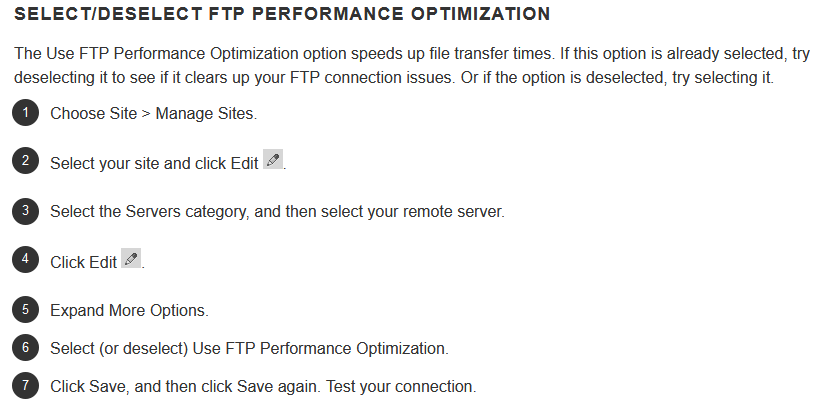This screenshot has height=419, width=827.
Task: Click the Edit pencil icon in step 4
Action: pos(131,258)
